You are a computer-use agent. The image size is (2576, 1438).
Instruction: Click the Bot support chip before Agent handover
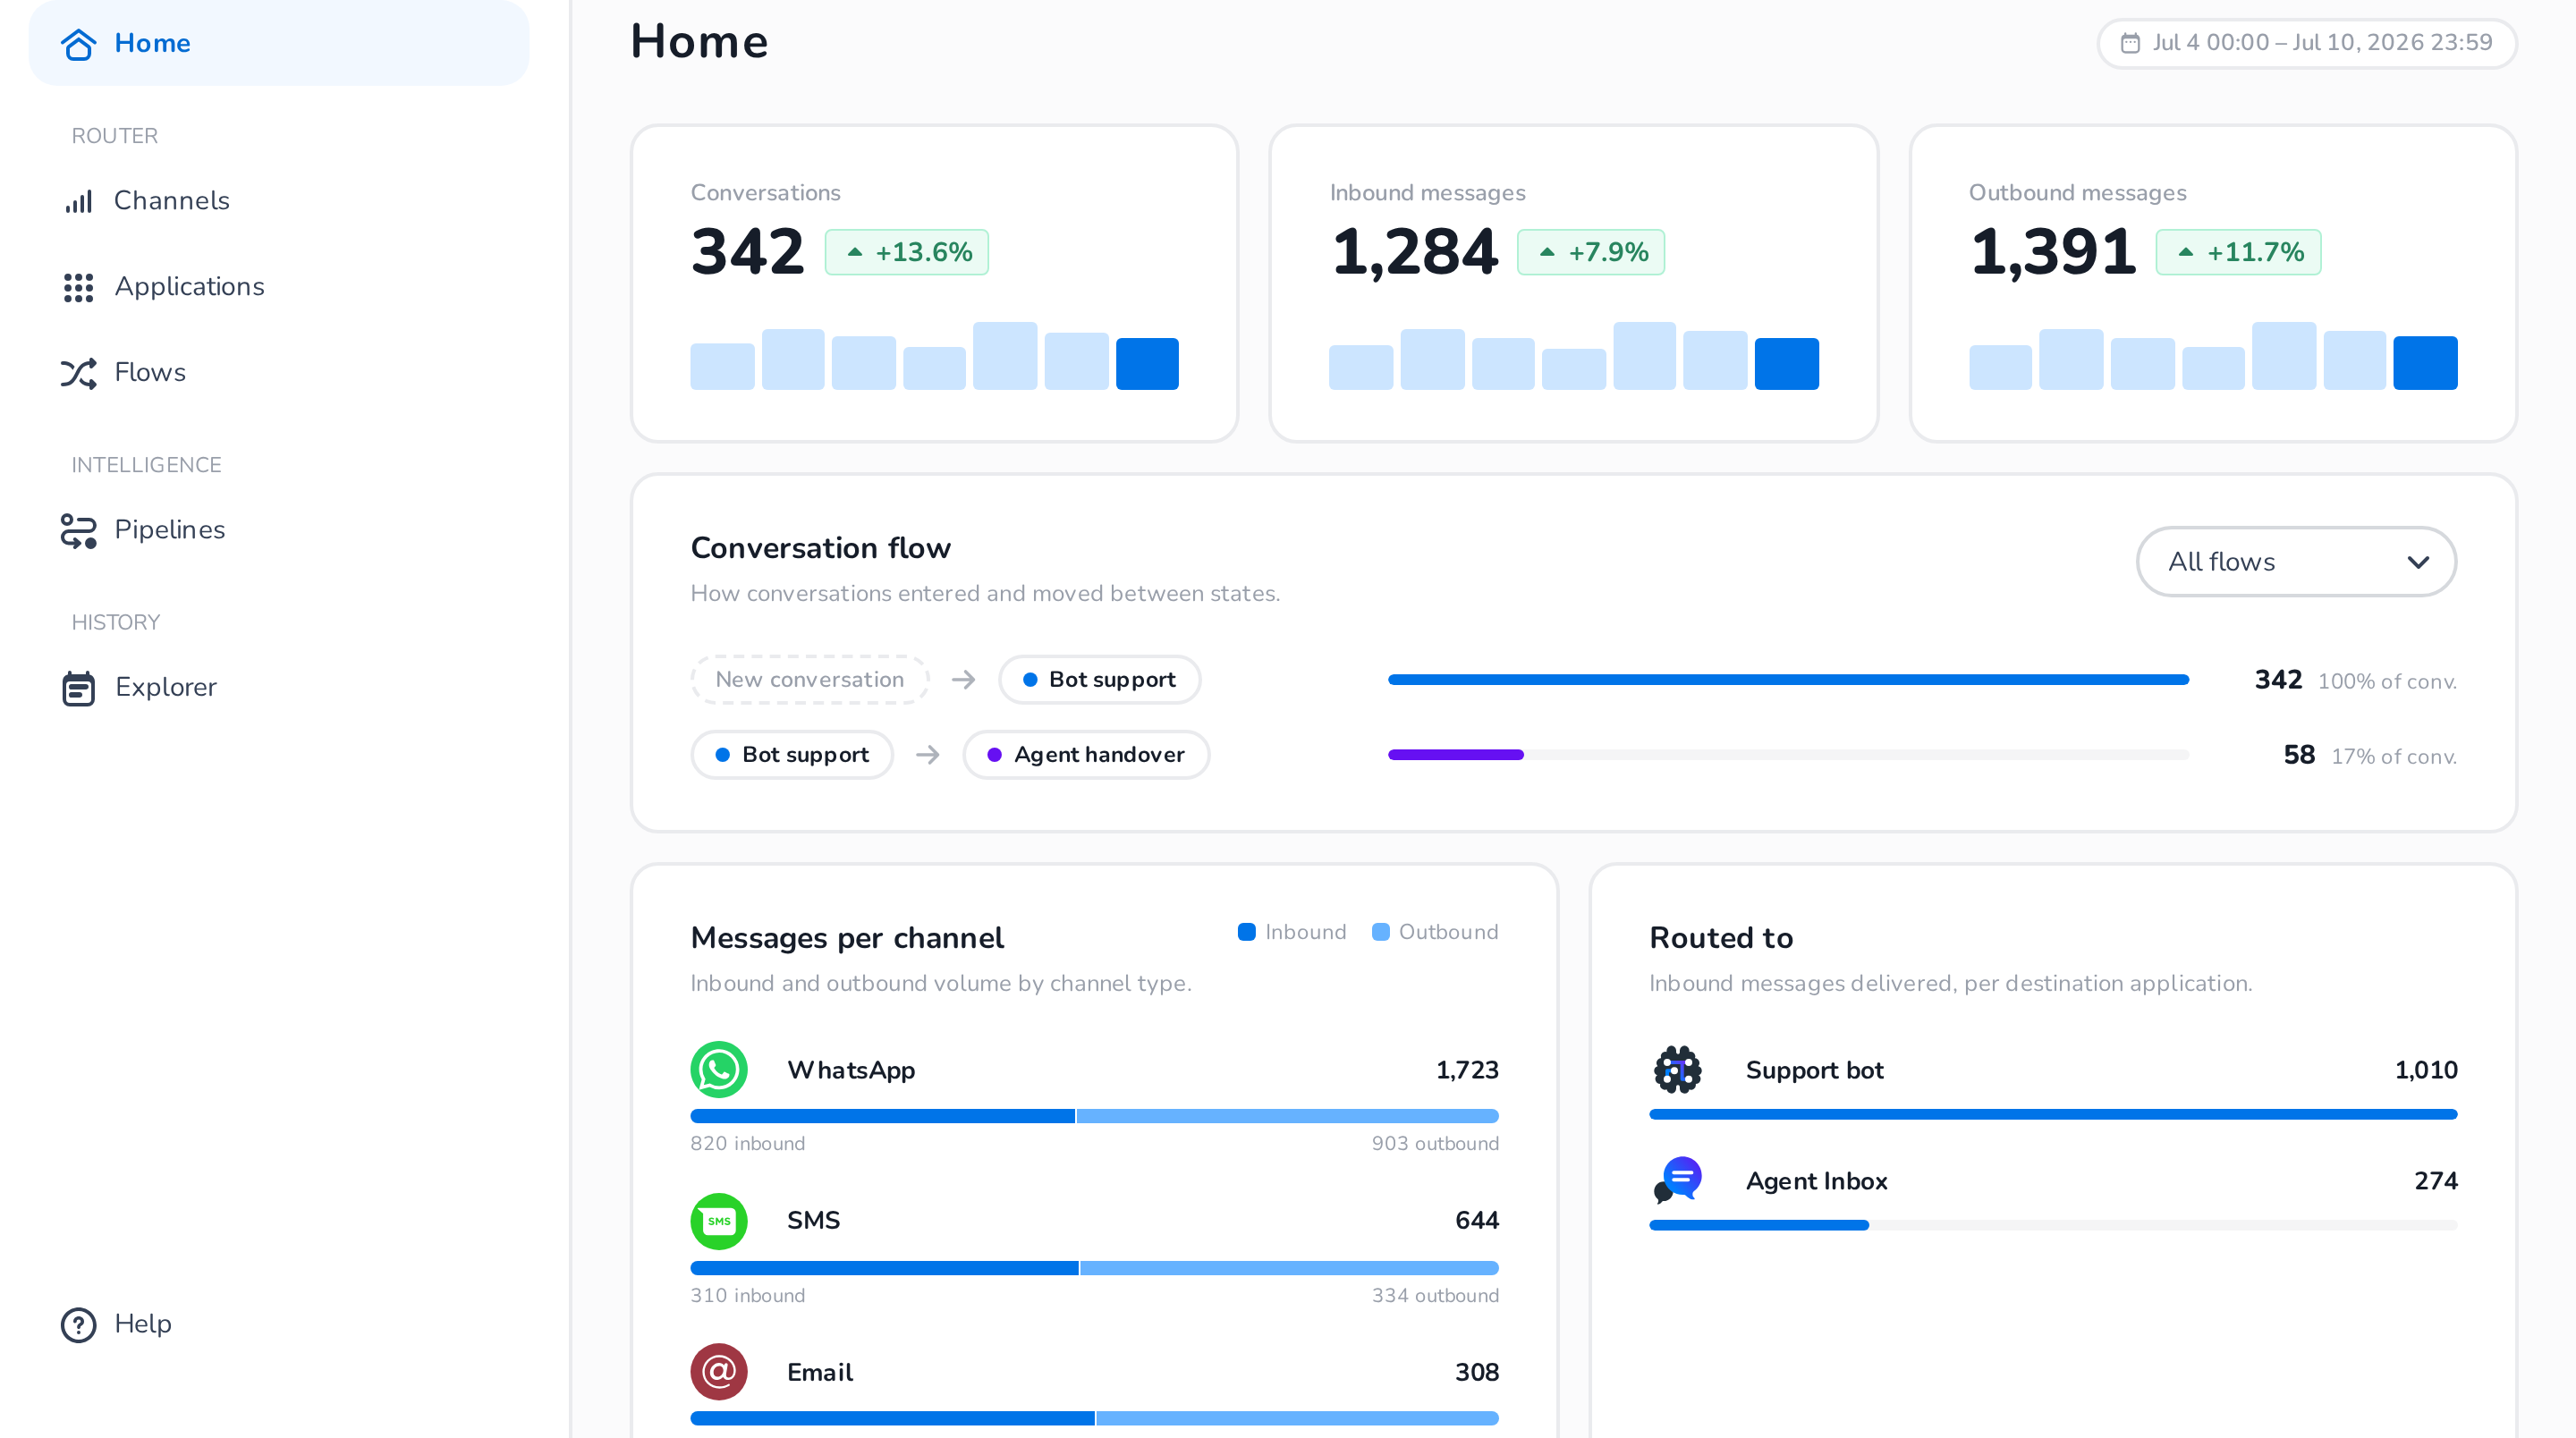[x=791, y=755]
